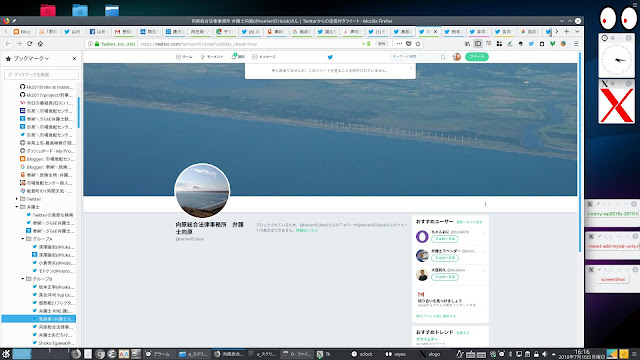Open the Blog tab in Firefox
Screen dimensions: 640x360
click(x=23, y=31)
